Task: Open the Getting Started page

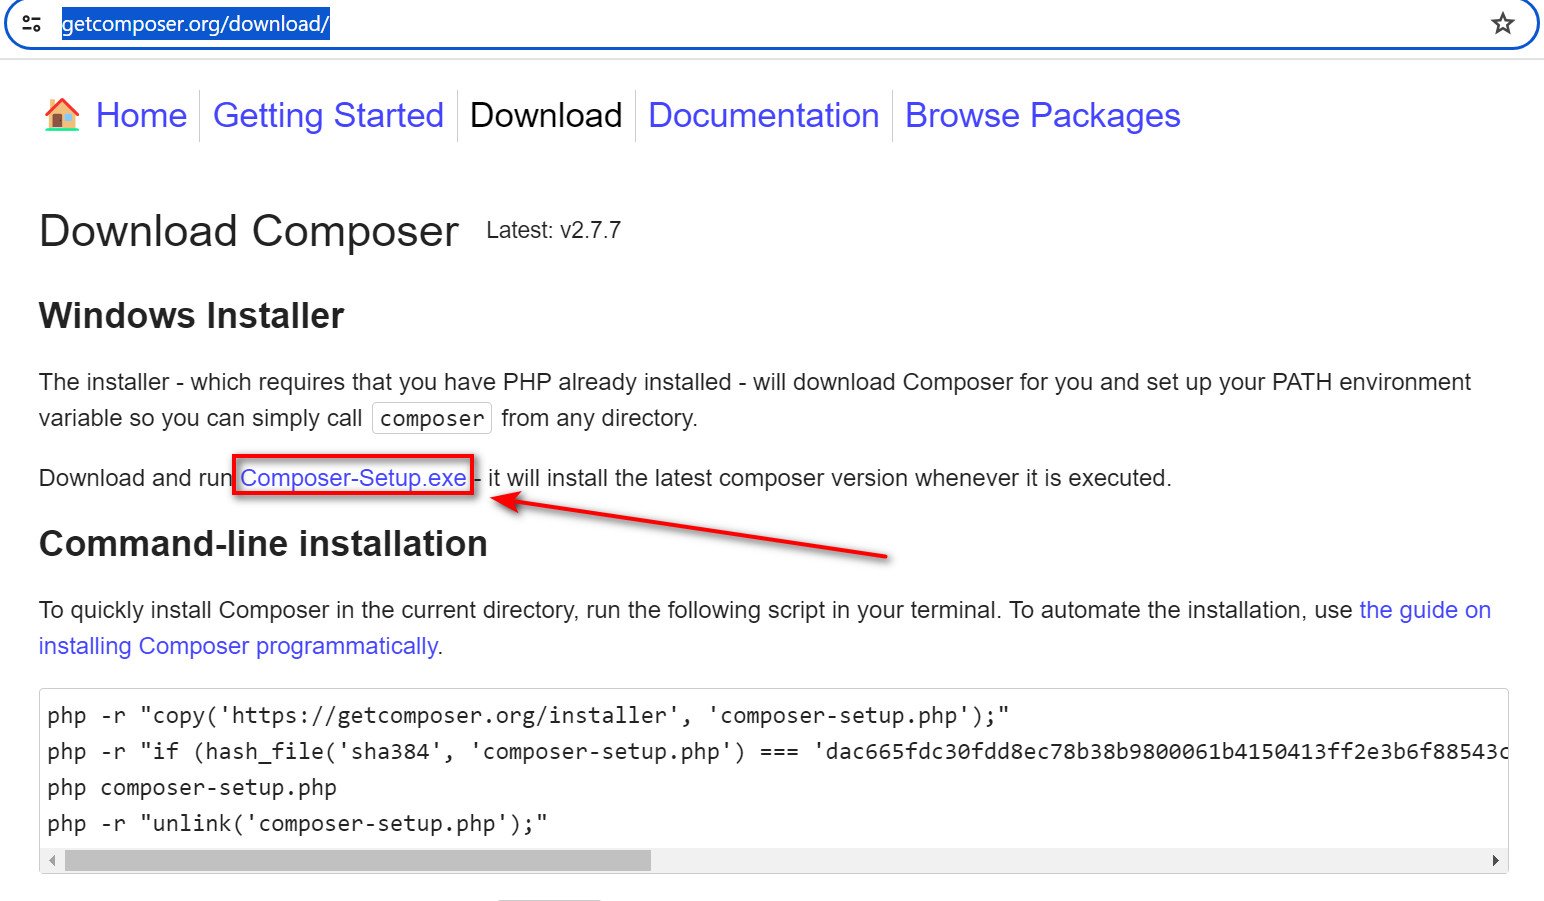Action: [x=328, y=115]
